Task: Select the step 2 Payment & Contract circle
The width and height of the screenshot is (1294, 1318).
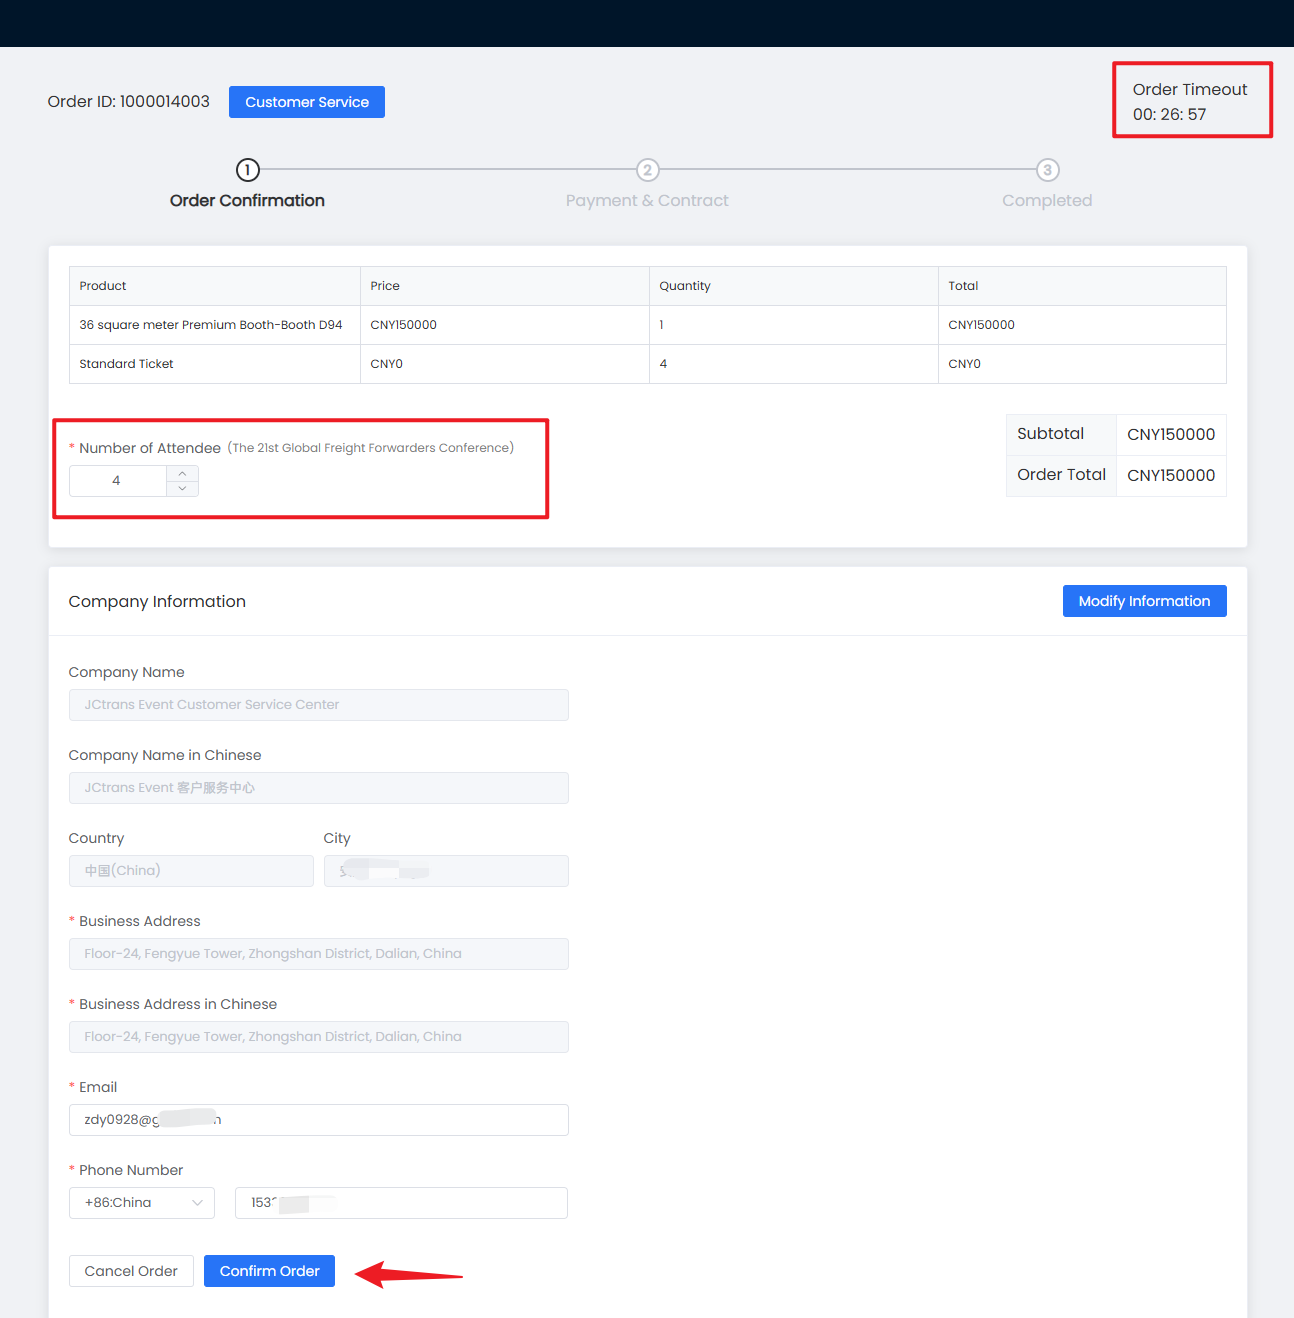Action: click(647, 170)
